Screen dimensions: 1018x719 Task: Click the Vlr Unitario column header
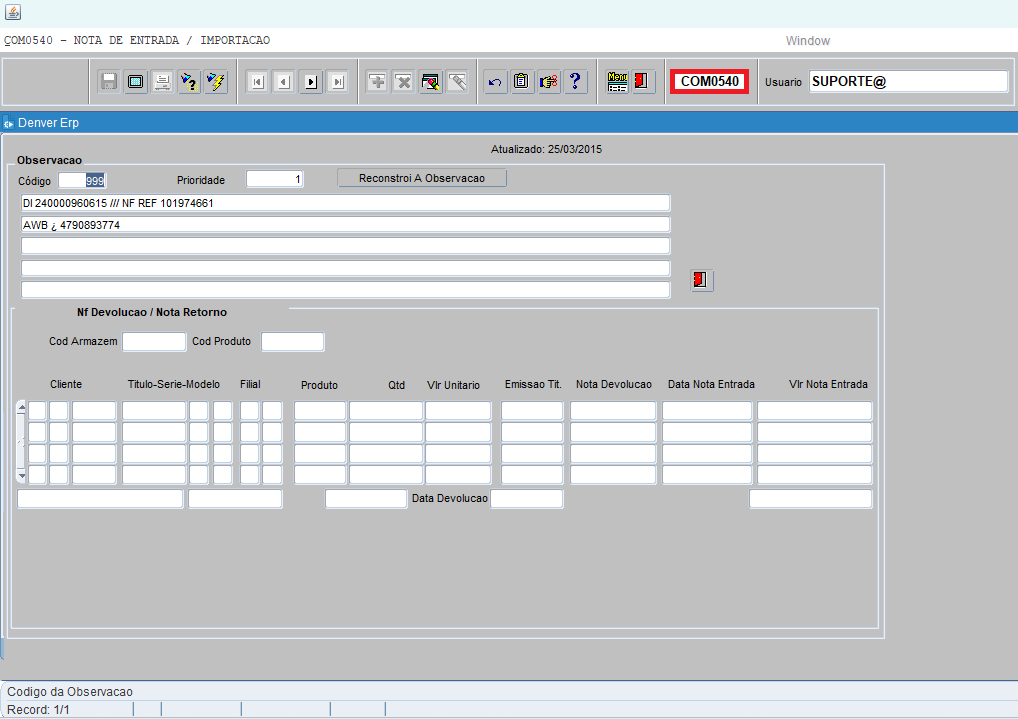coord(453,385)
